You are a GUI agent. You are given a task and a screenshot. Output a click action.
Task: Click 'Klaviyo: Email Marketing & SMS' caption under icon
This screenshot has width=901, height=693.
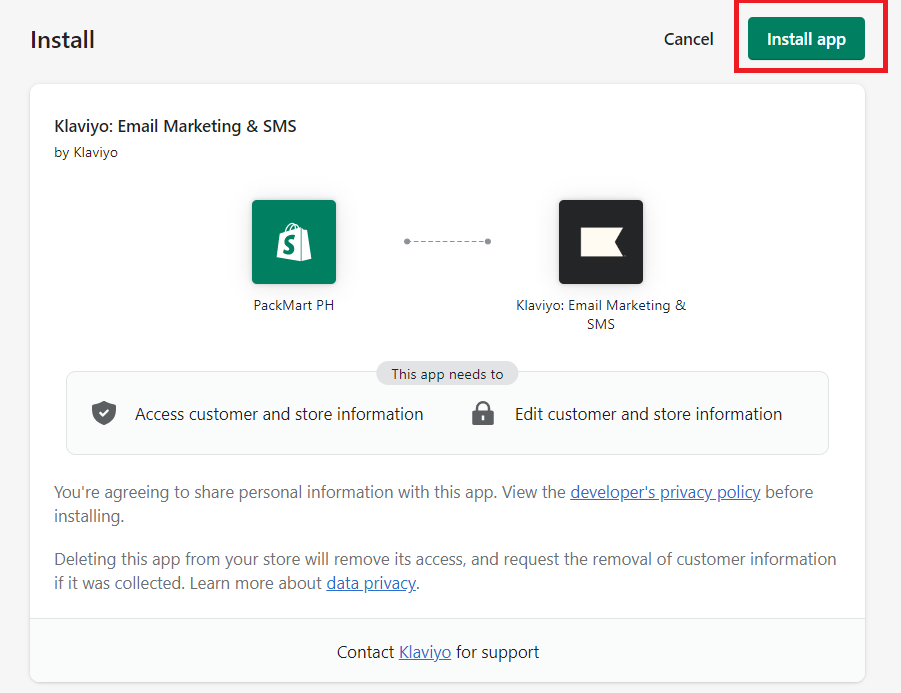pyautogui.click(x=600, y=314)
